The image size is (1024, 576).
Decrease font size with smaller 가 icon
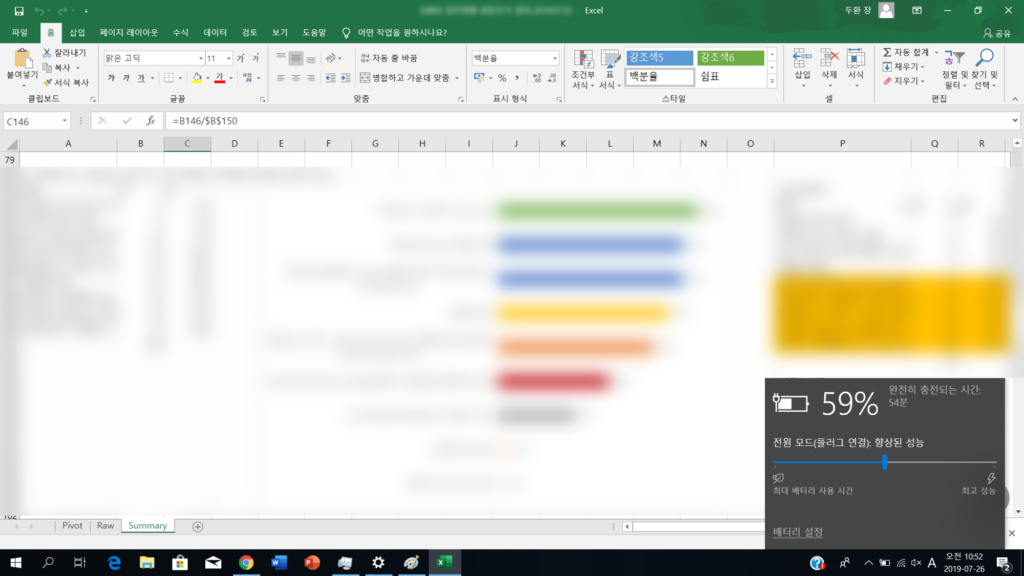(256, 58)
